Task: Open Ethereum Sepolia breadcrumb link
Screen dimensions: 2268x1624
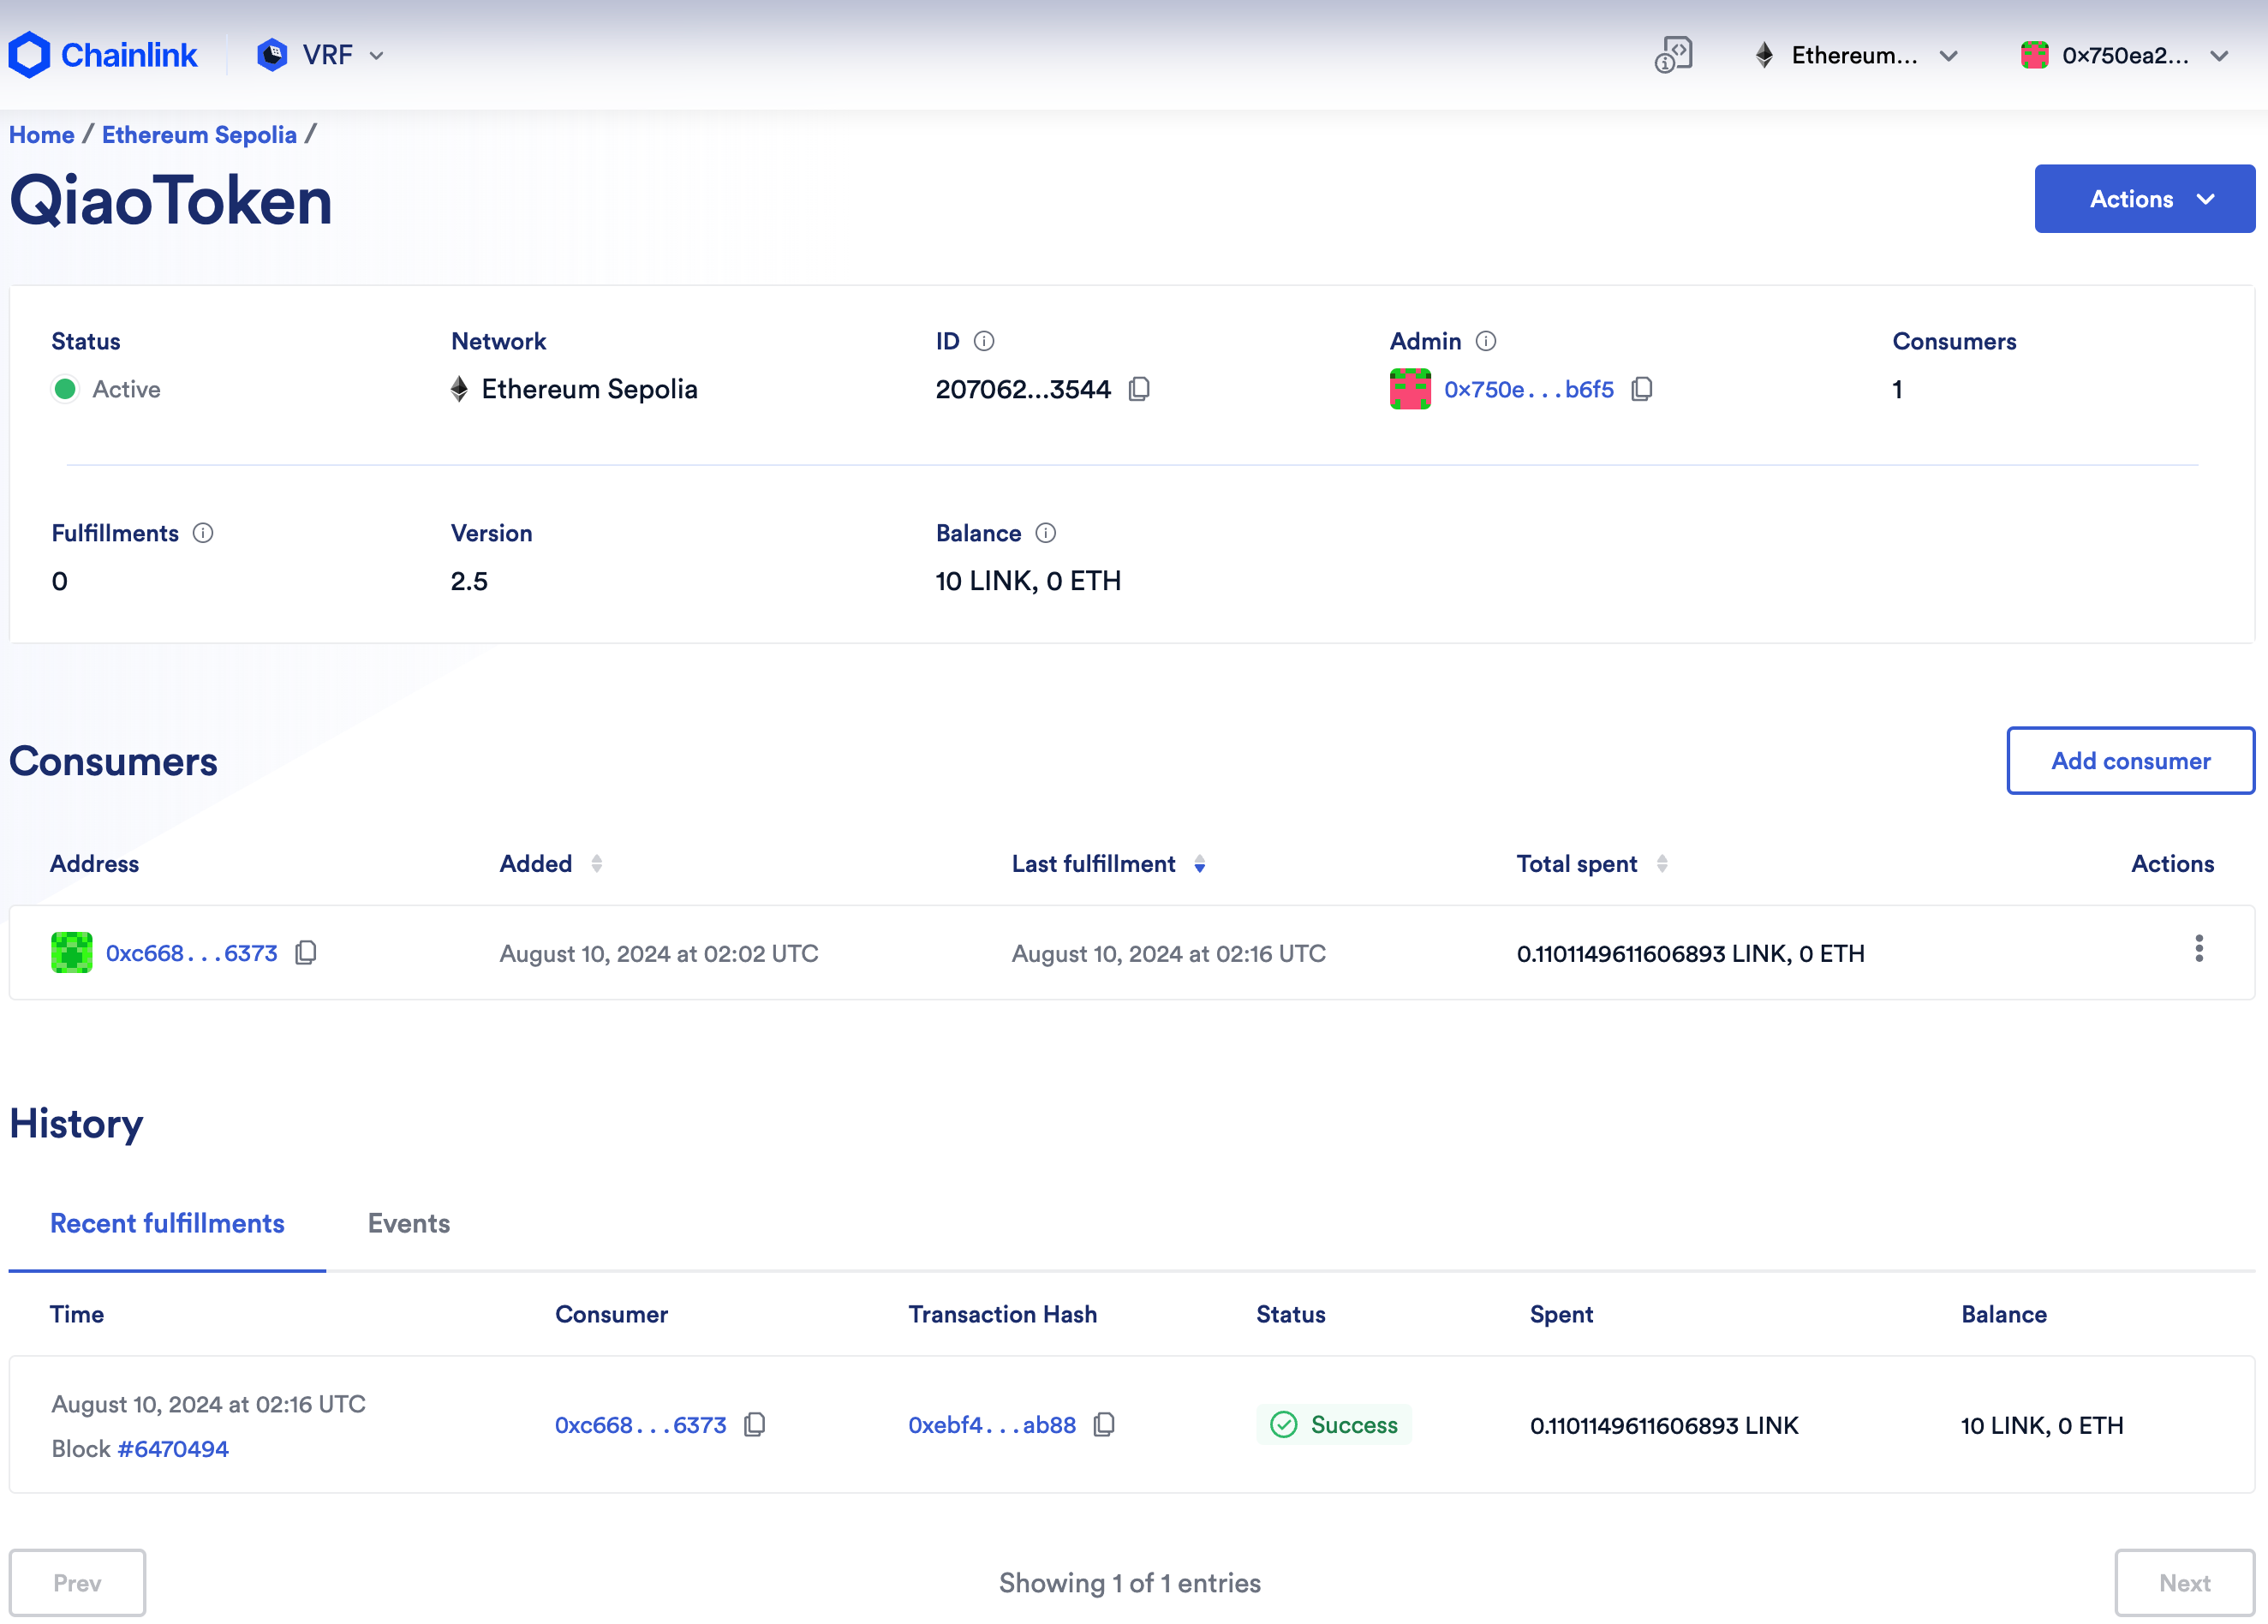Action: click(x=199, y=135)
